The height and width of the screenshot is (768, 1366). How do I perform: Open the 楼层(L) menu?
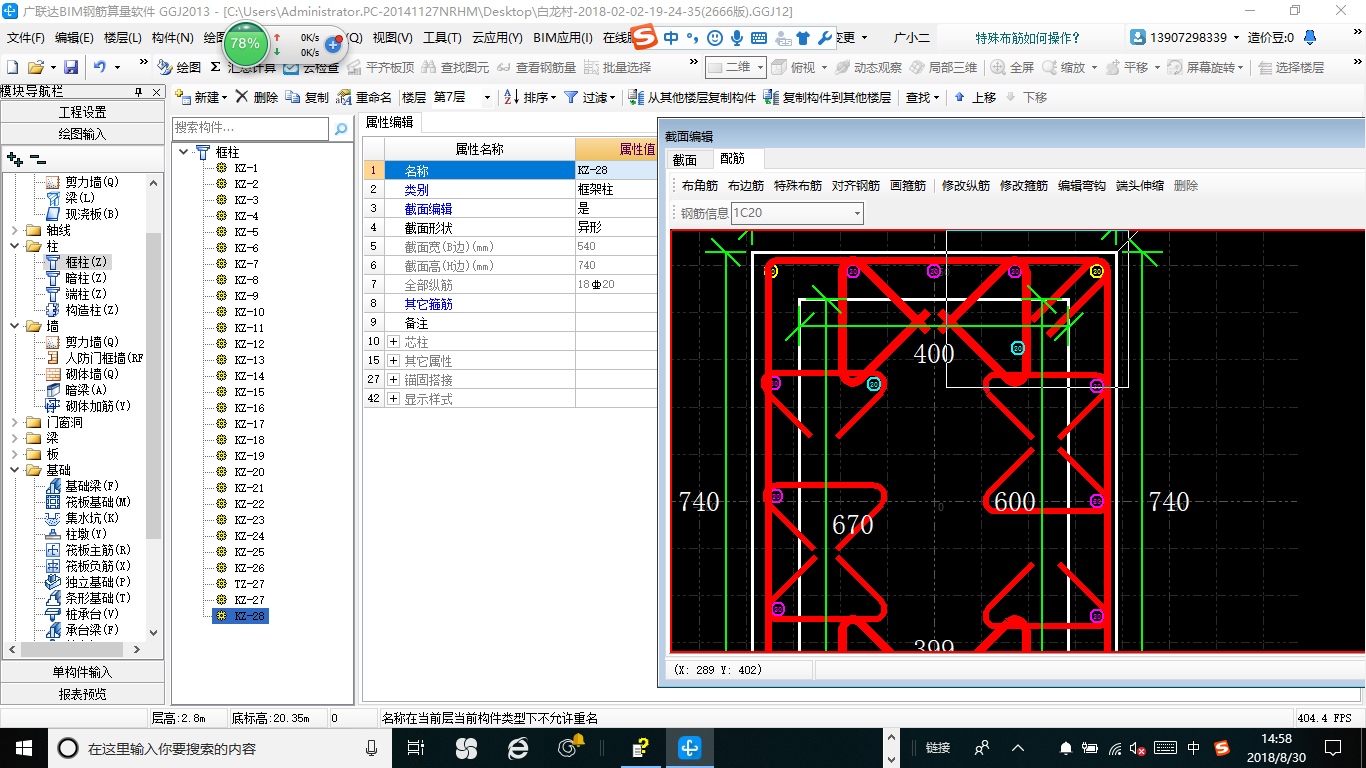pyautogui.click(x=123, y=38)
